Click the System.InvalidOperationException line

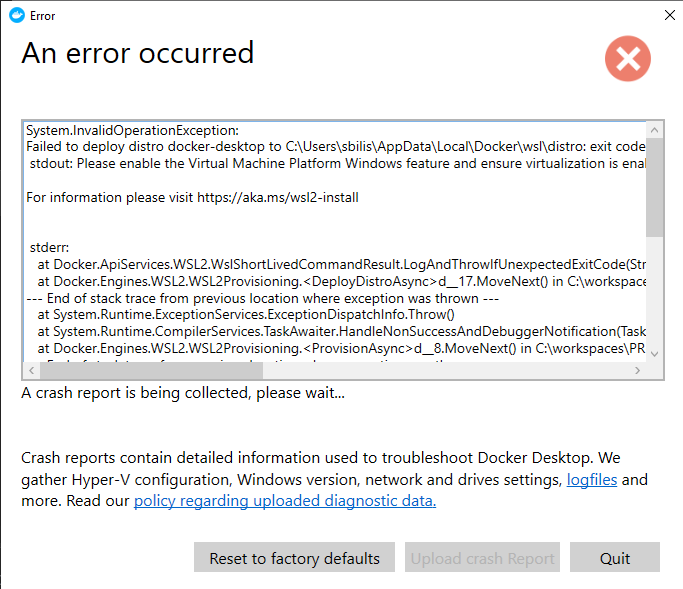tap(132, 130)
